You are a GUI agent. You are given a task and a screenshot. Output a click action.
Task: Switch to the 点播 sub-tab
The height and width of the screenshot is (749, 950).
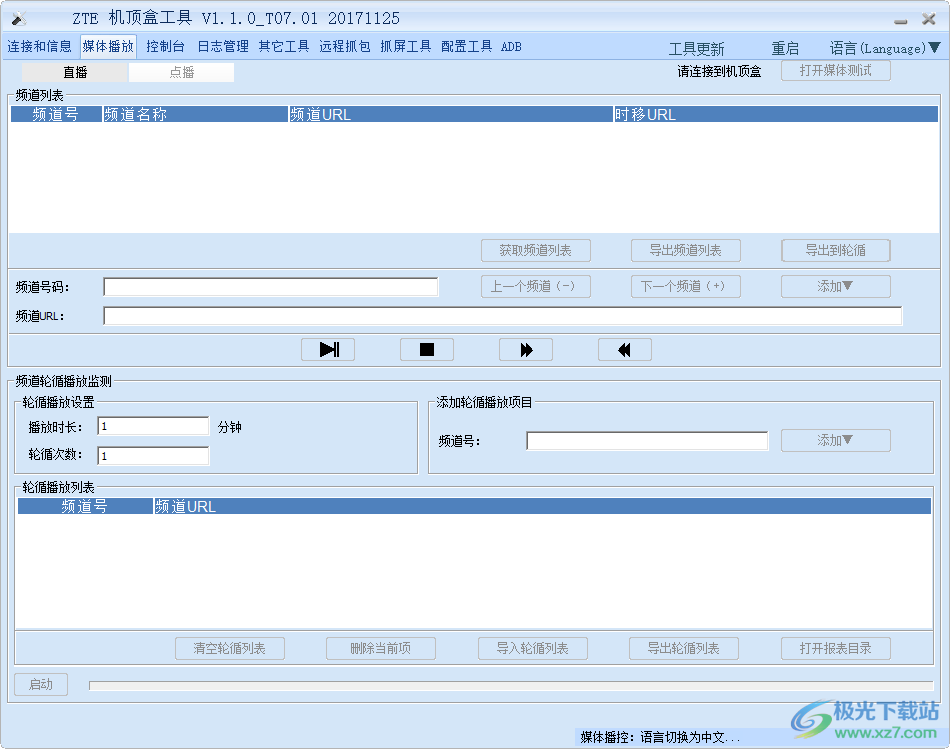(x=181, y=72)
